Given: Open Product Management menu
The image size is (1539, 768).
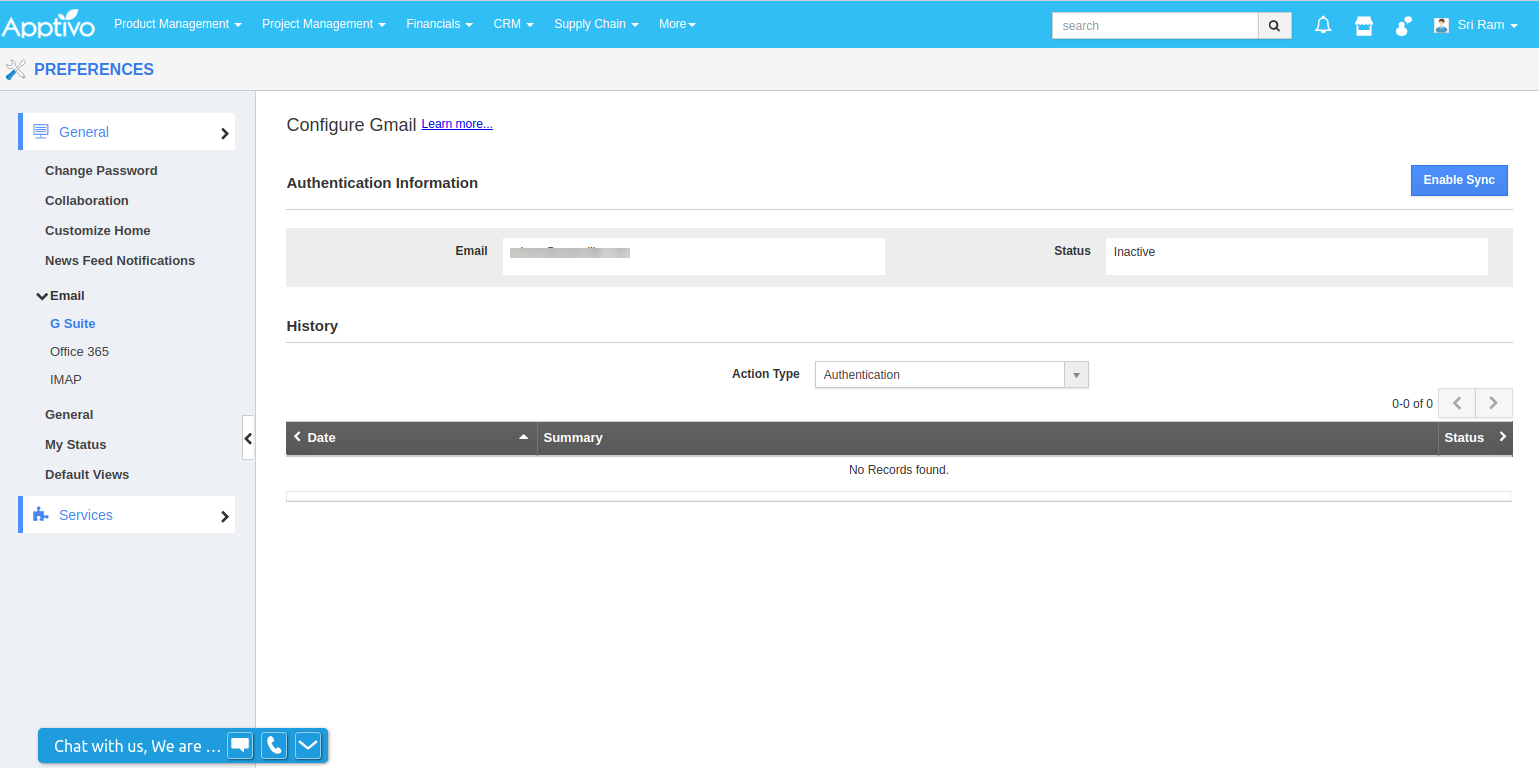Looking at the screenshot, I should pyautogui.click(x=178, y=24).
